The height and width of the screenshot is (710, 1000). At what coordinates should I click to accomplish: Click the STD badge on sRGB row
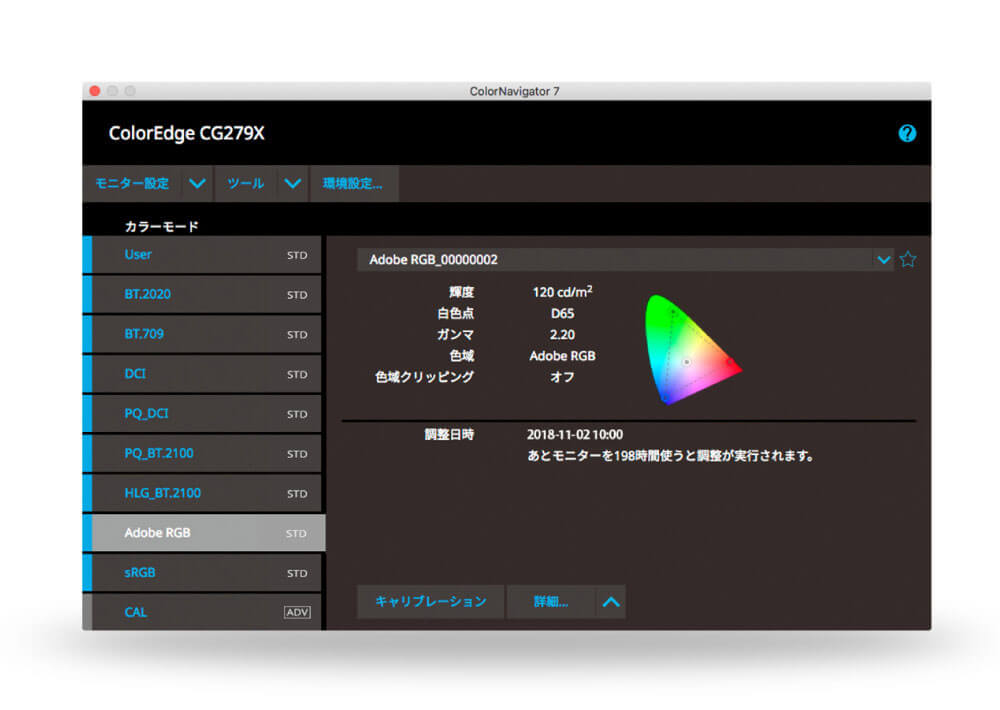pyautogui.click(x=297, y=573)
